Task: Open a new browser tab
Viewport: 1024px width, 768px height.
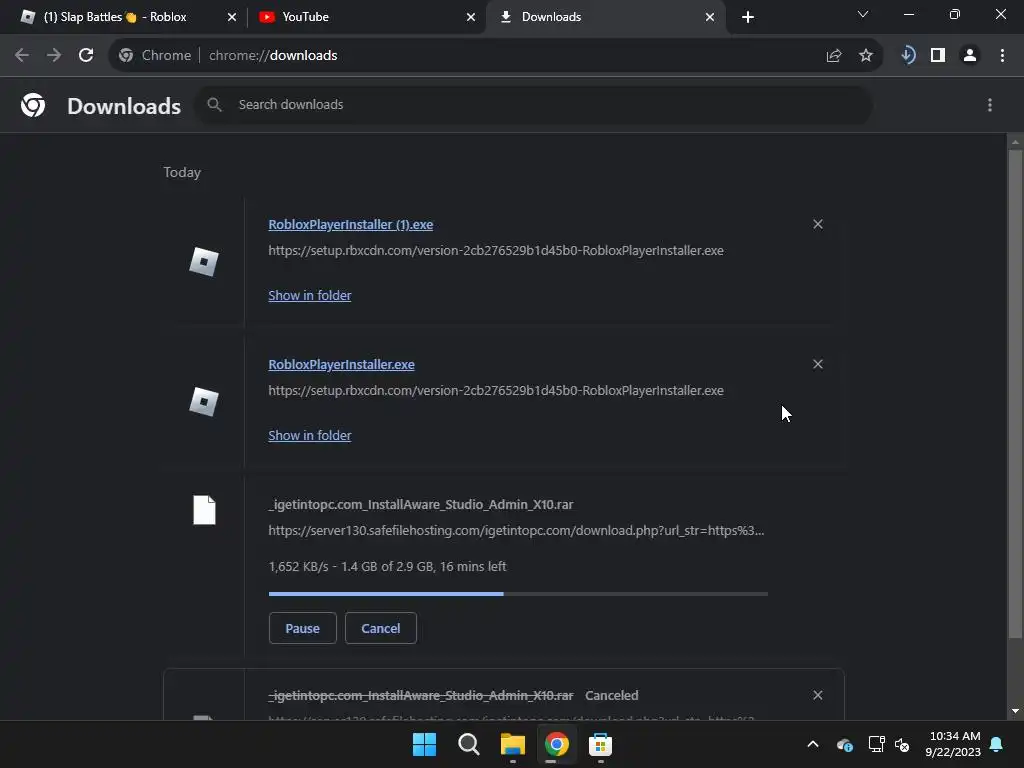Action: pyautogui.click(x=748, y=17)
